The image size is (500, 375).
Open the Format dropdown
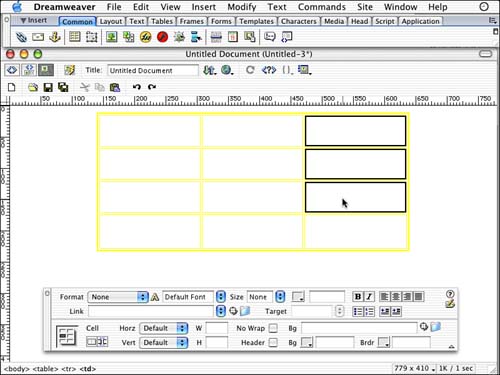click(x=118, y=297)
